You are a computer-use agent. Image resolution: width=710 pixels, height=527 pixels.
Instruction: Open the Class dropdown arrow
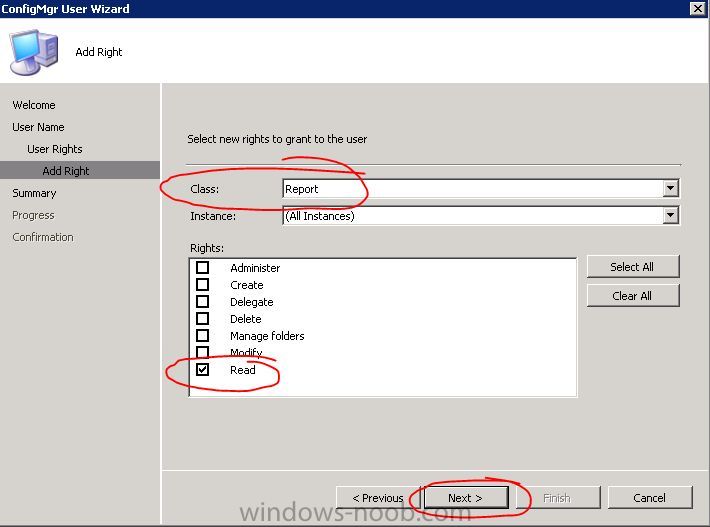(670, 188)
